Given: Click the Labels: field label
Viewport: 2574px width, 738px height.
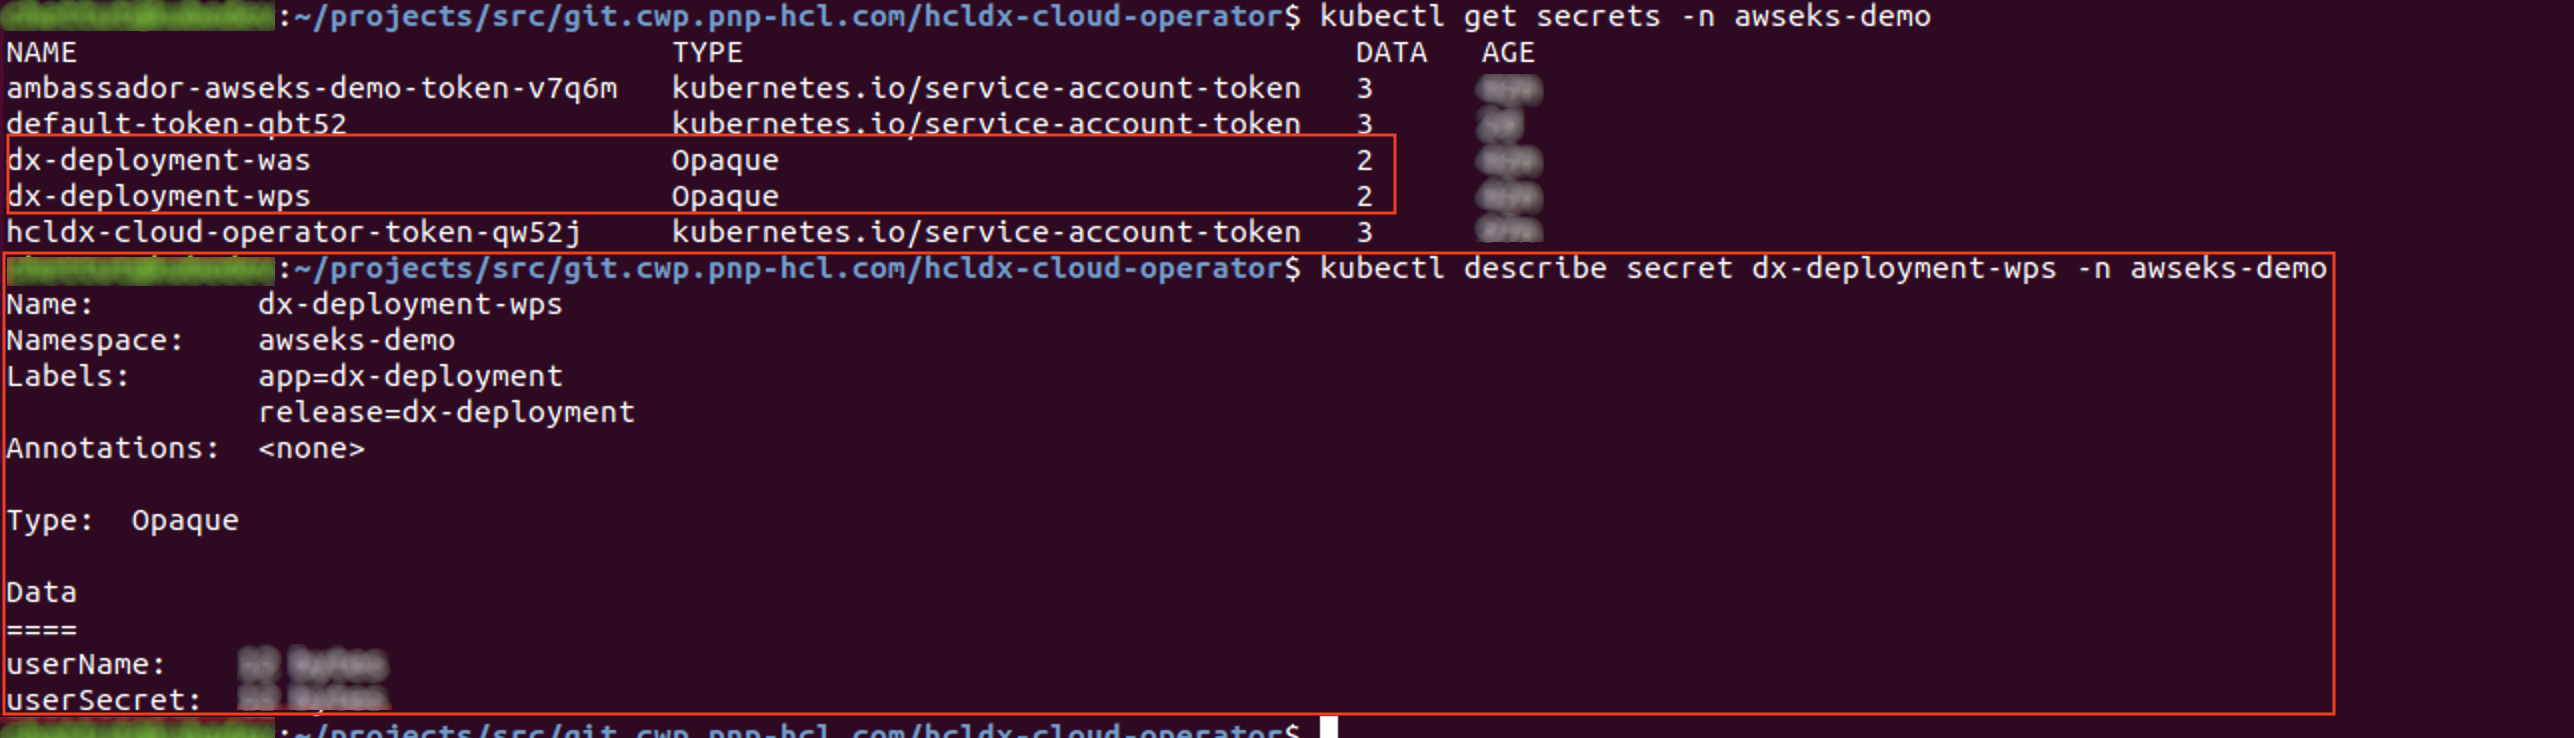Looking at the screenshot, I should point(68,377).
